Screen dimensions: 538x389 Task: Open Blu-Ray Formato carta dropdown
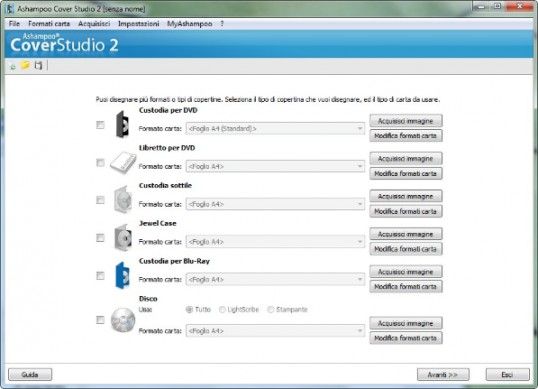[275, 280]
